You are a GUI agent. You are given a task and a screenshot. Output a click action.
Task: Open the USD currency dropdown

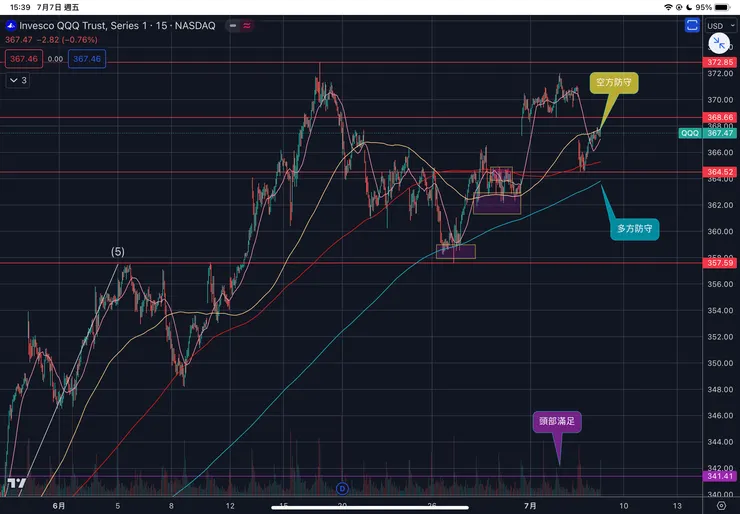point(720,25)
